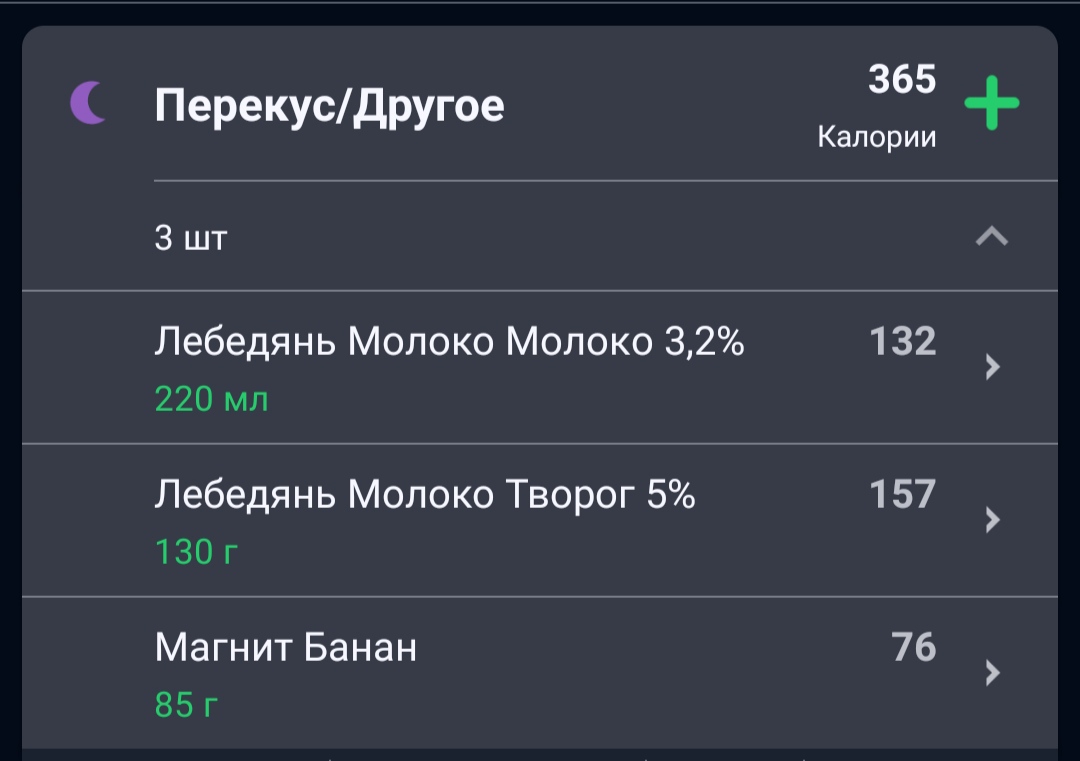The image size is (1080, 761).
Task: Open the Магнит Банан food item
Action: (540, 674)
